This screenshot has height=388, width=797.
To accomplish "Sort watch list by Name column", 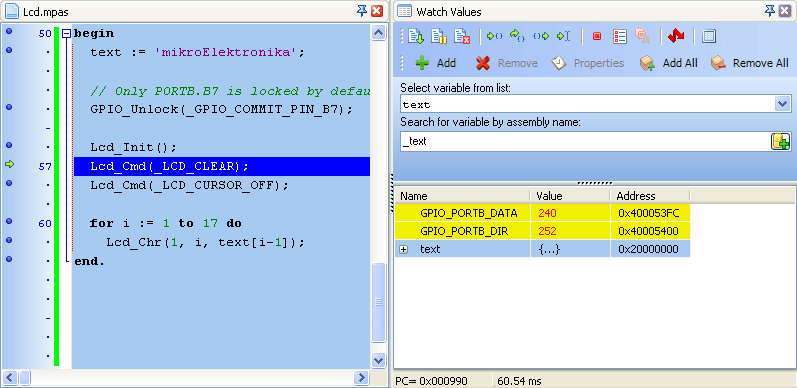I will [463, 196].
